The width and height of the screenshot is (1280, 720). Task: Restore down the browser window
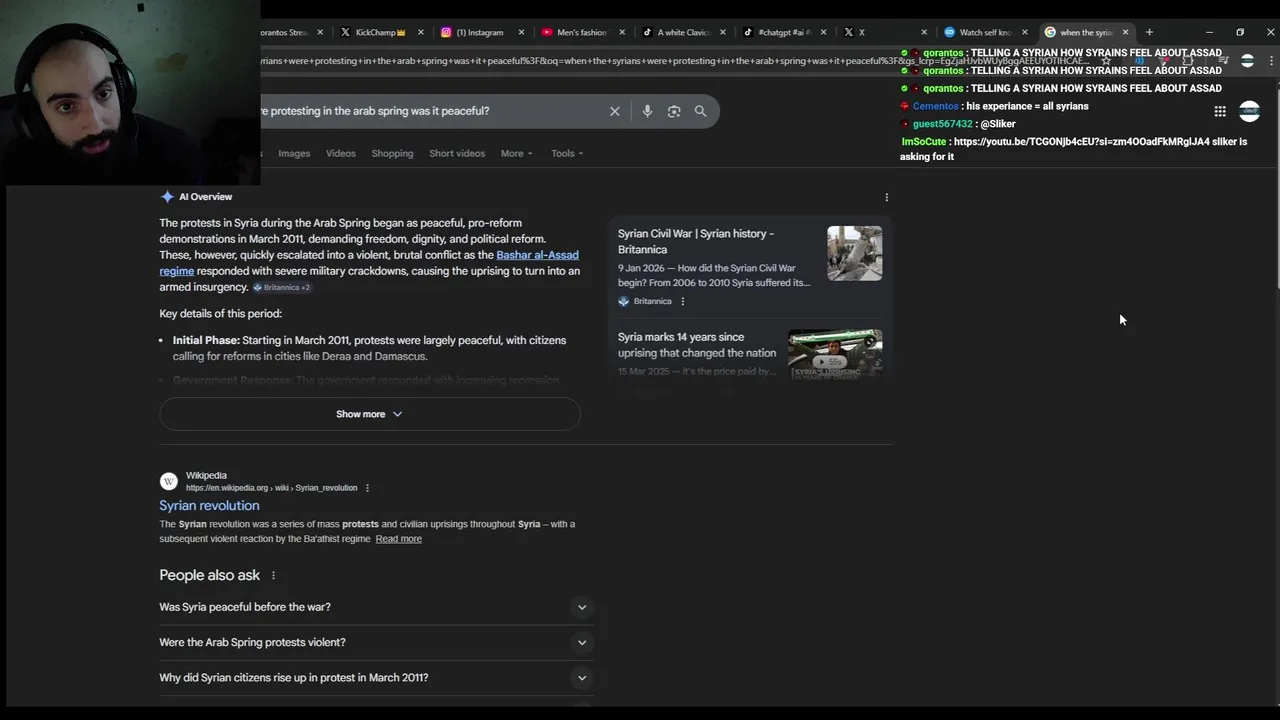coord(1240,32)
